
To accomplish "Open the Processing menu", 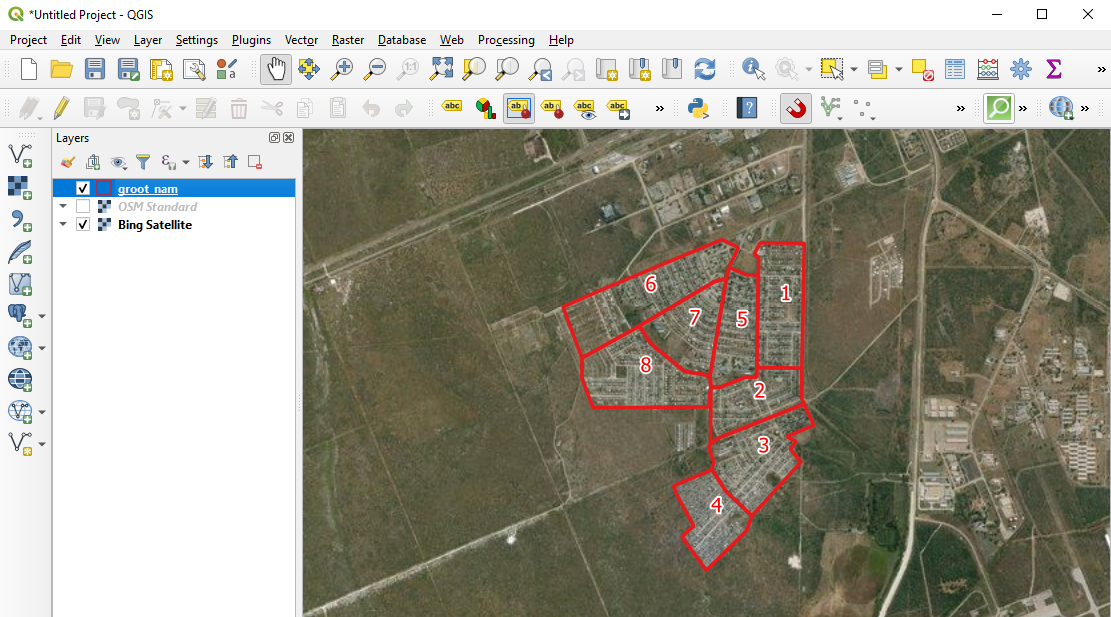I will pyautogui.click(x=505, y=40).
